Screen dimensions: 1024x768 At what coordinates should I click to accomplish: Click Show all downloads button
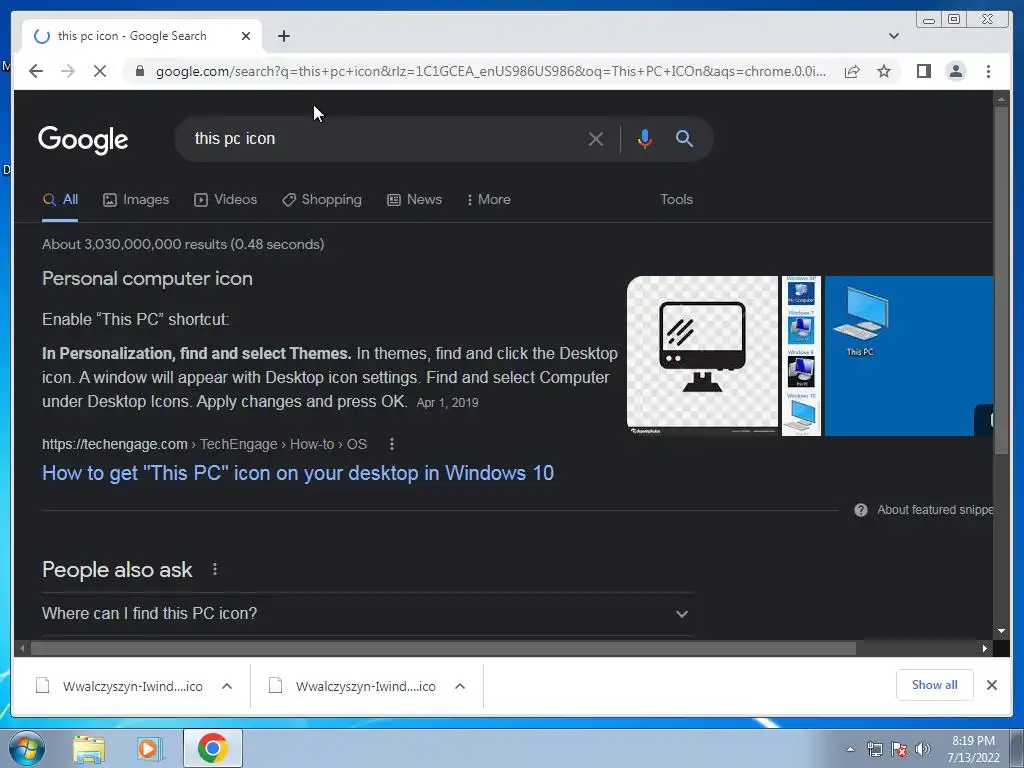[935, 685]
